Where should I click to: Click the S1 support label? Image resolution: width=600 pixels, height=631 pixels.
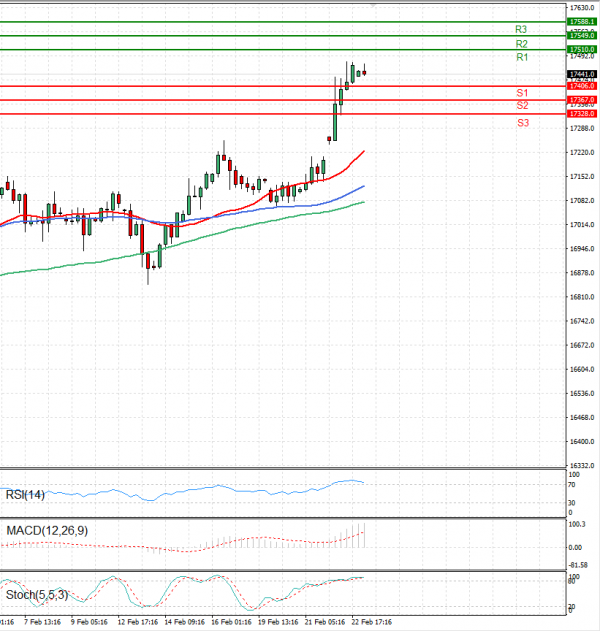(x=522, y=93)
